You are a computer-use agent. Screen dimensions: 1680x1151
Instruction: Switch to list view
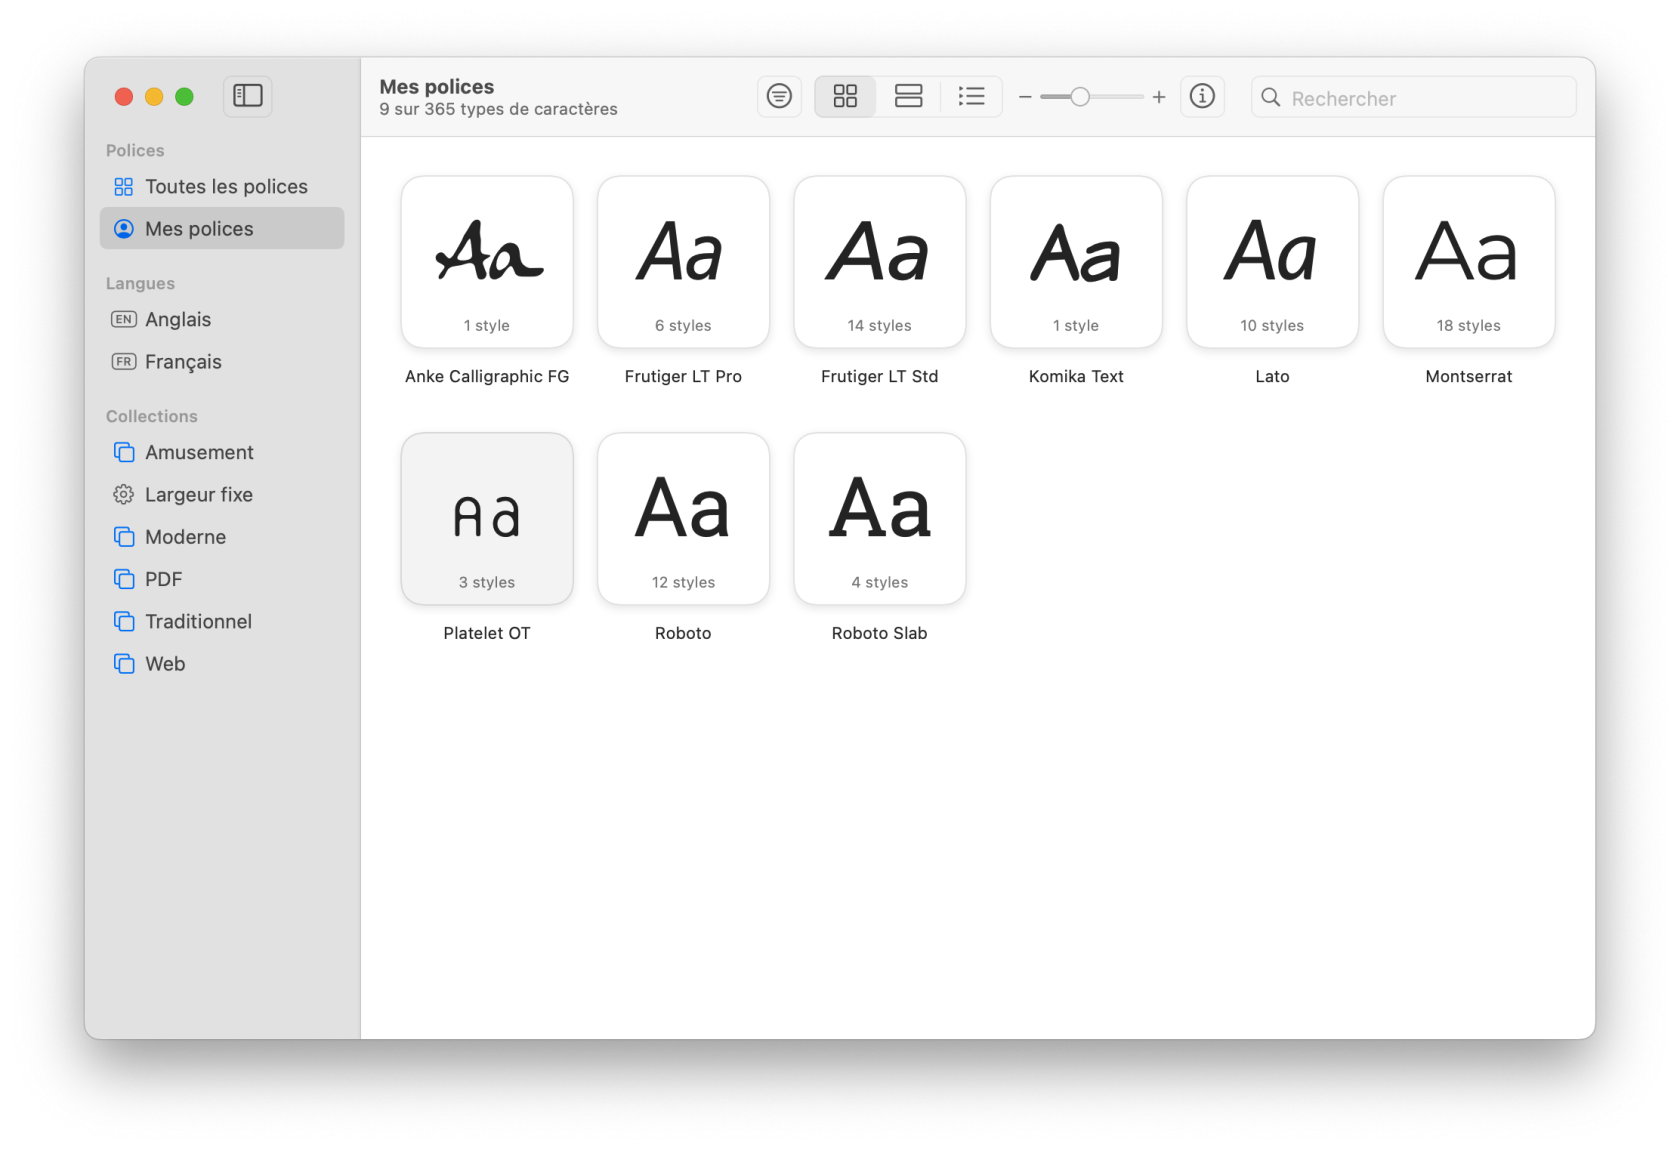(971, 96)
